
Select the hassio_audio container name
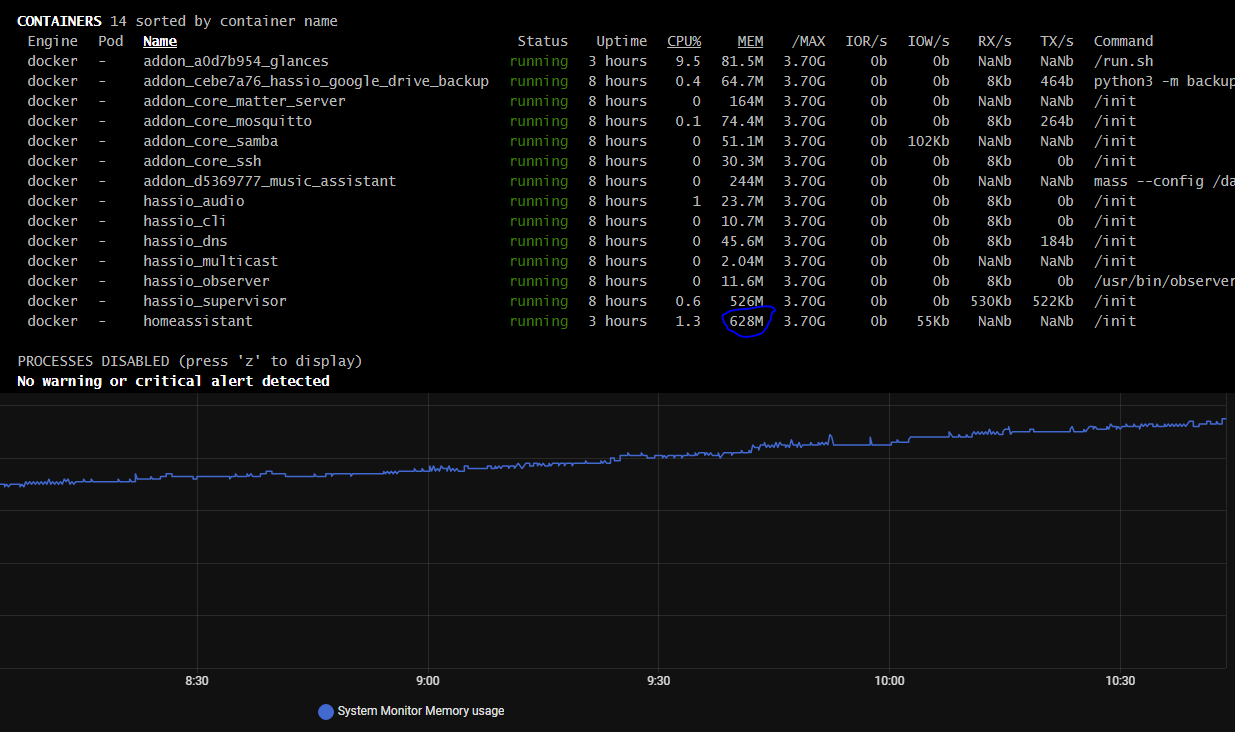[194, 201]
